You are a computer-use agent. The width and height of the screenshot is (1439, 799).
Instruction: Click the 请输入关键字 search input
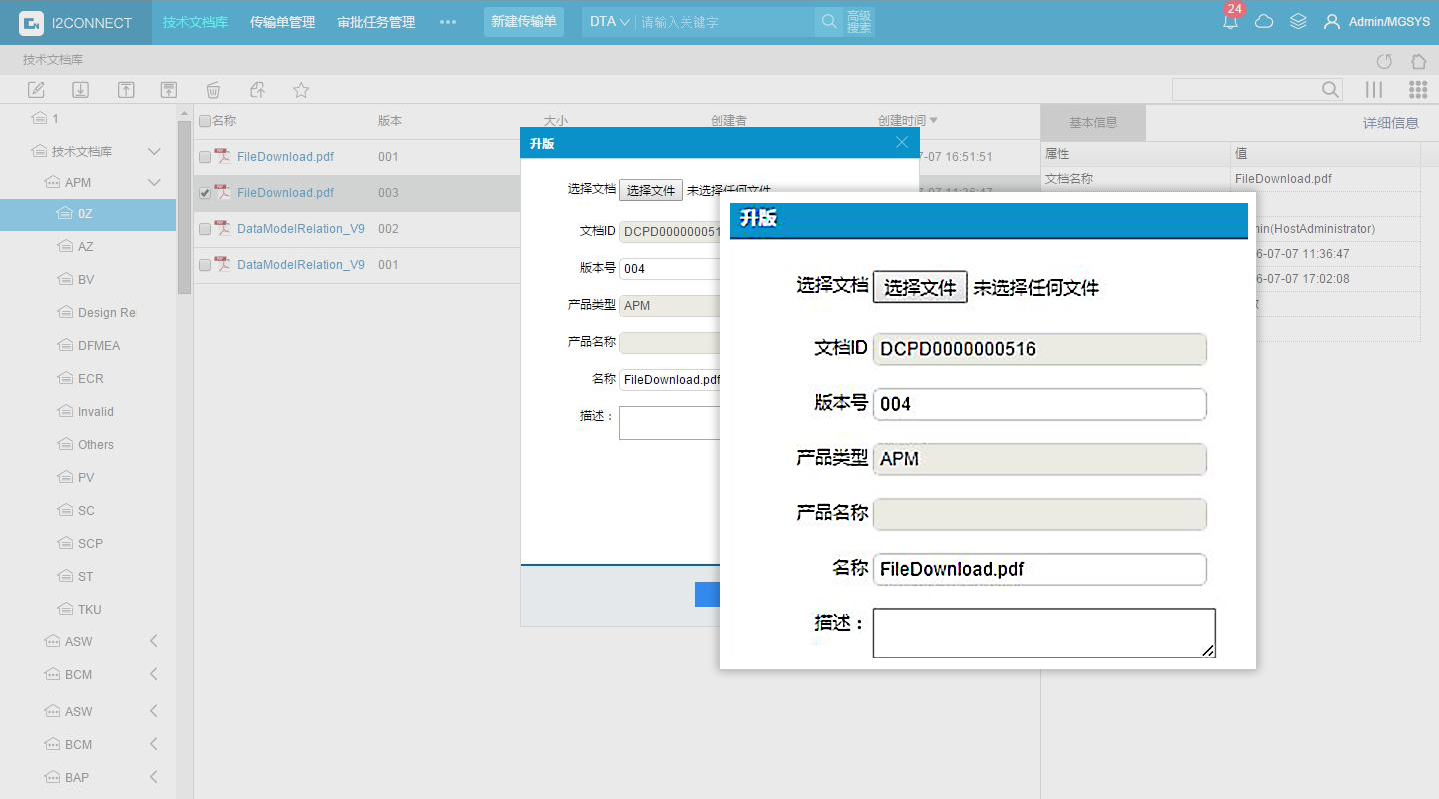726,22
